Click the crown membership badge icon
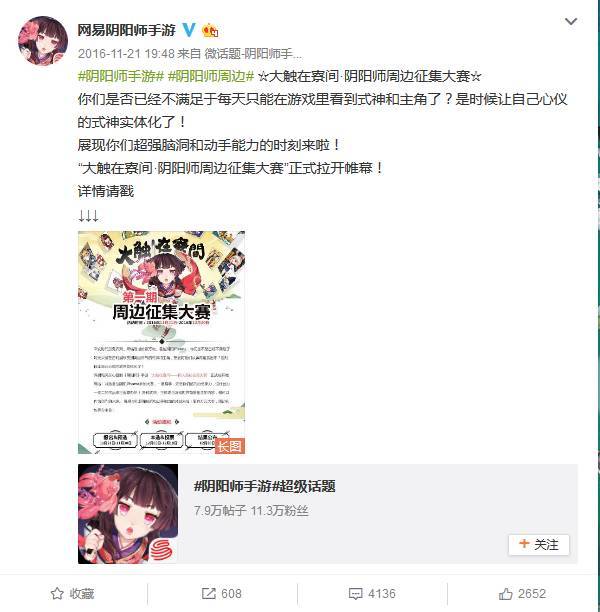This screenshot has height=612, width=600. pos(210,30)
